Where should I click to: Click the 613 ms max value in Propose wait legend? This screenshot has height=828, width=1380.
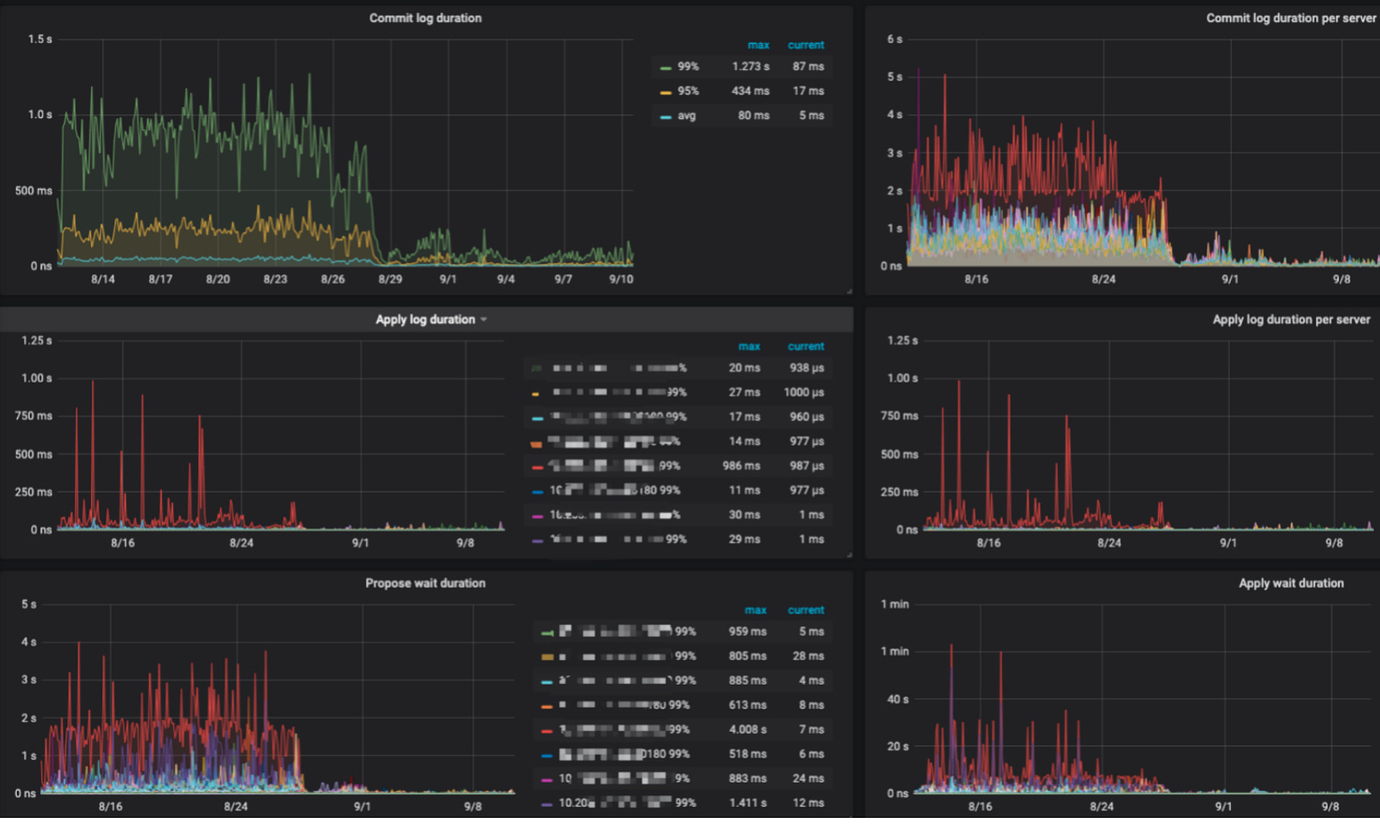748,705
